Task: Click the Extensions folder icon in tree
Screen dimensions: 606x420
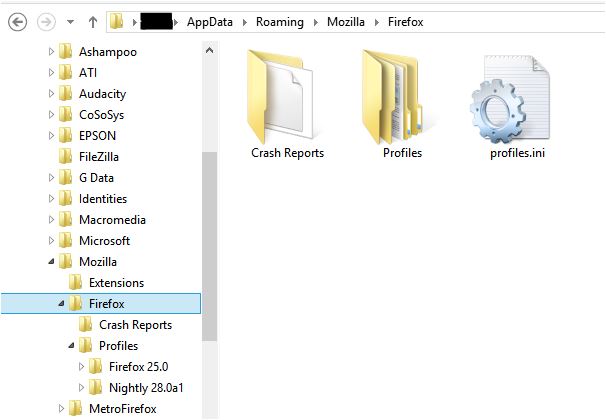Action: pos(75,282)
